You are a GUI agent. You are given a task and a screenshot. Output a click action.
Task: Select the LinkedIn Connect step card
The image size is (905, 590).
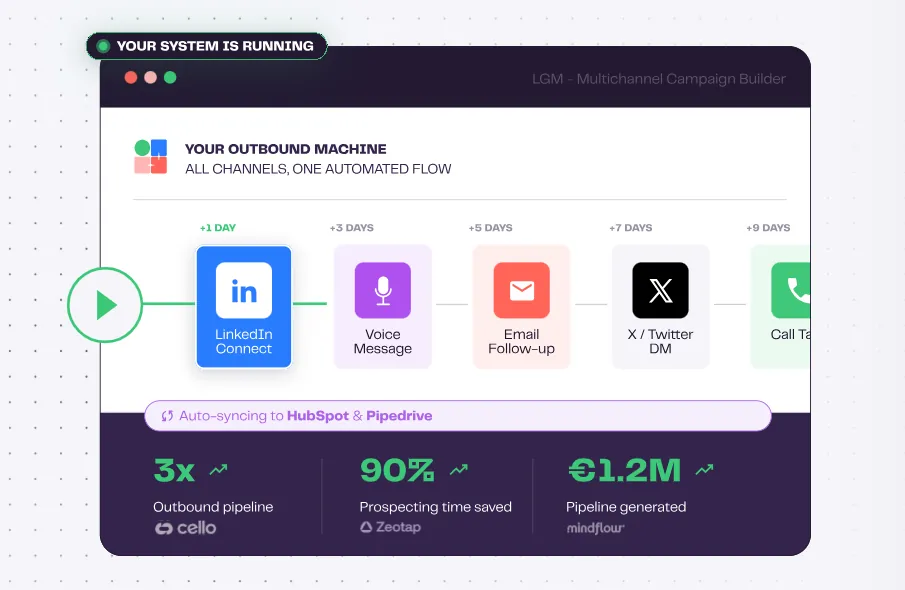coord(244,307)
